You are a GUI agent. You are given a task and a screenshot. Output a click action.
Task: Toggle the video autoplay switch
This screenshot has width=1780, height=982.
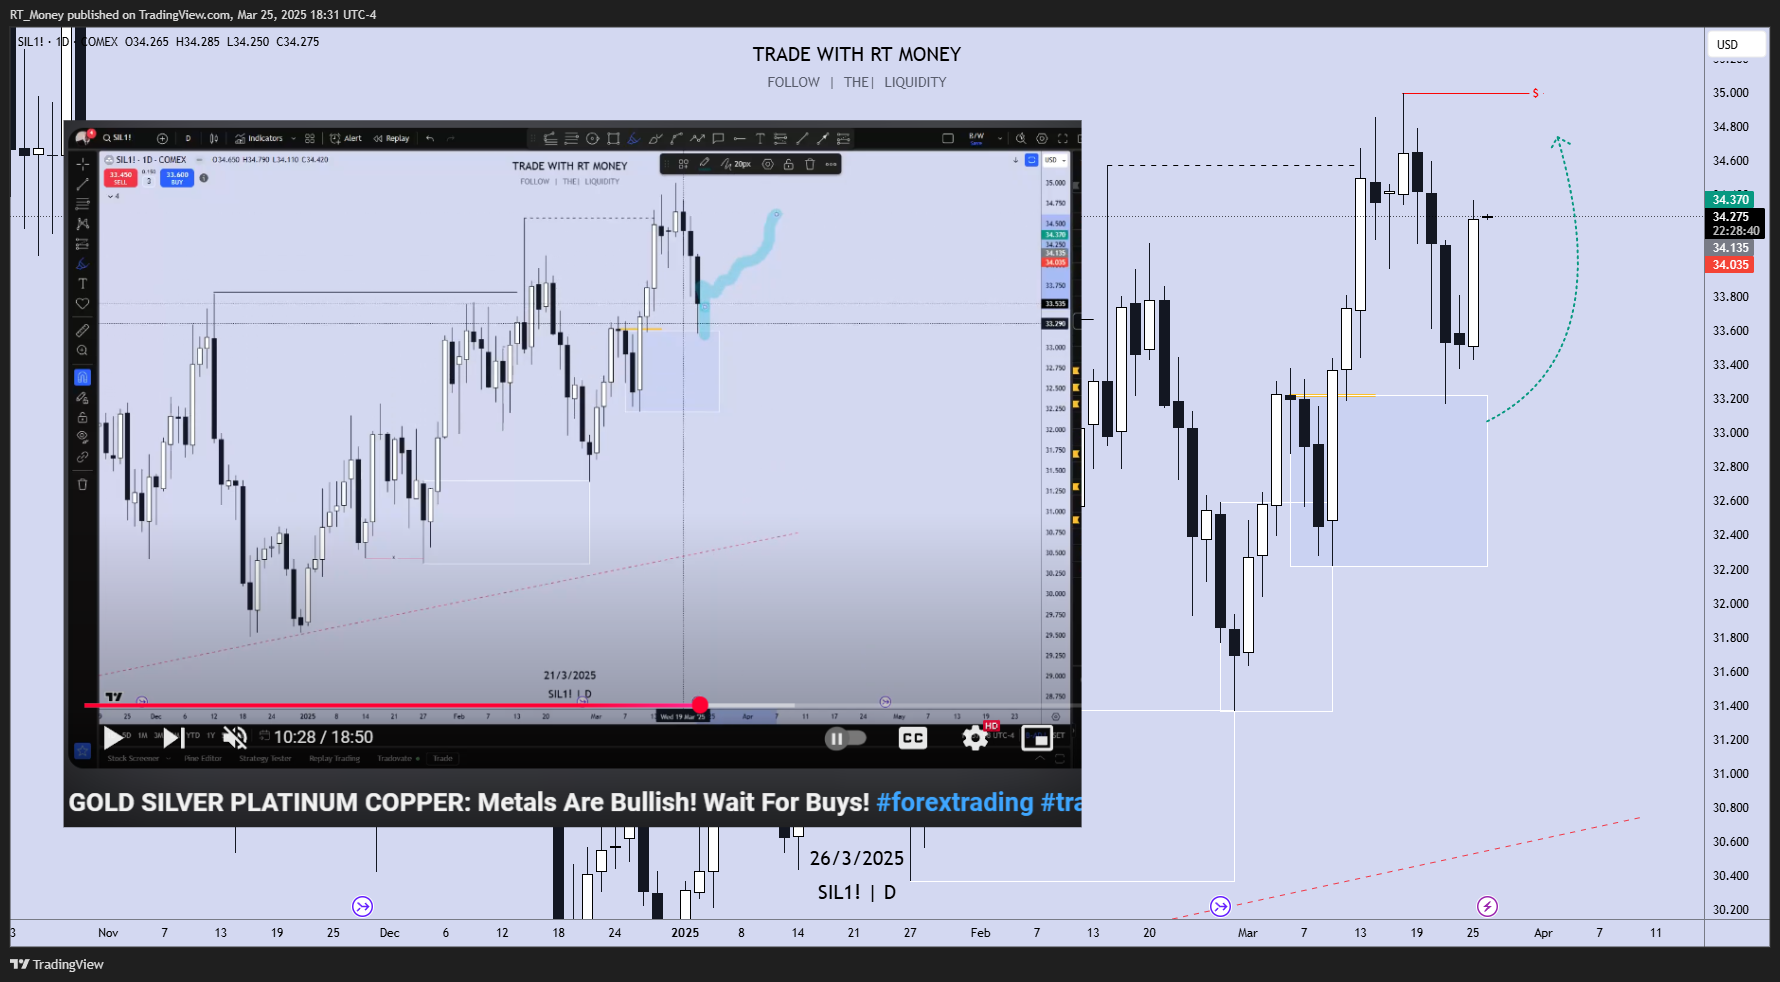tap(845, 738)
